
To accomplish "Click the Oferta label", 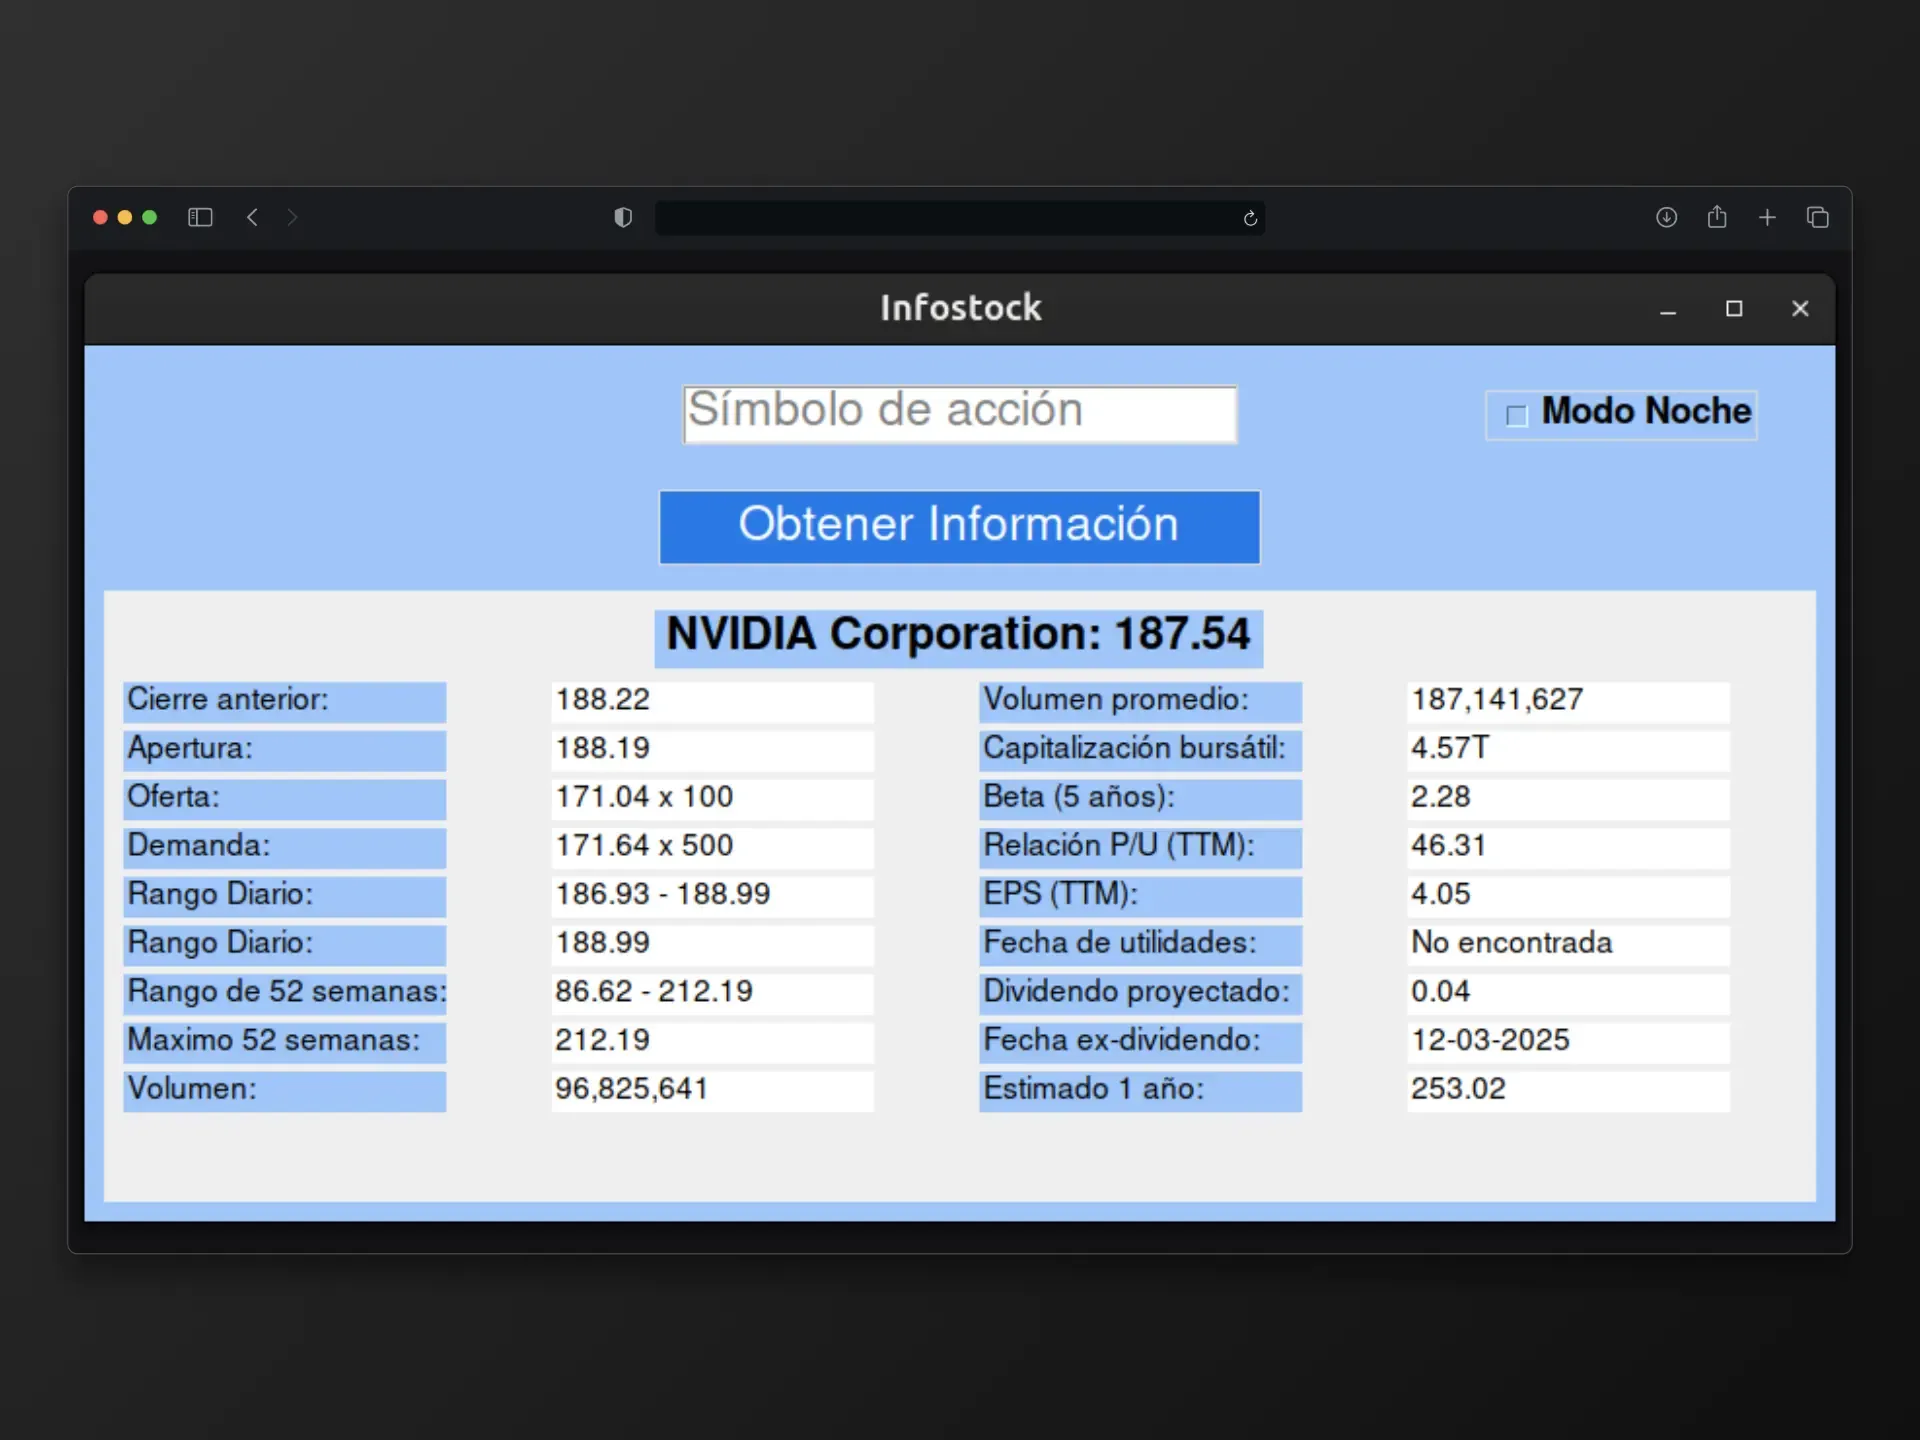I will [284, 799].
